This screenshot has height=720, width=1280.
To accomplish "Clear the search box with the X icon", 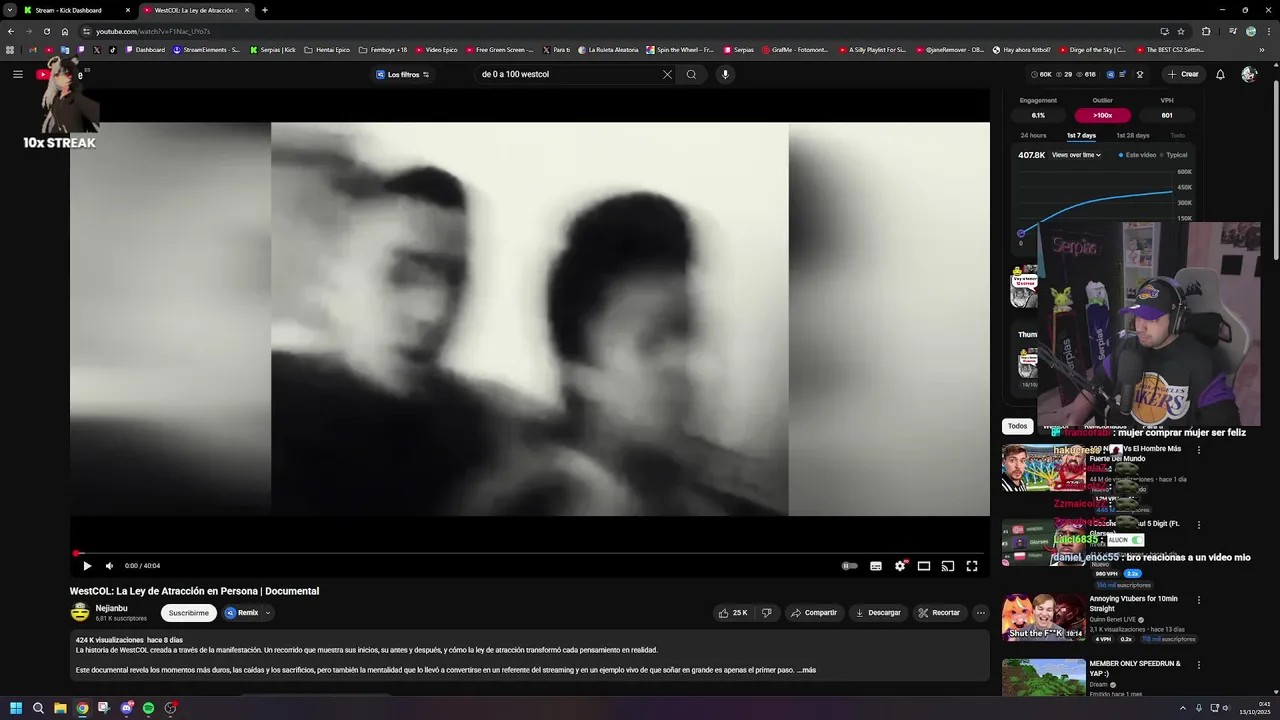I will click(667, 74).
